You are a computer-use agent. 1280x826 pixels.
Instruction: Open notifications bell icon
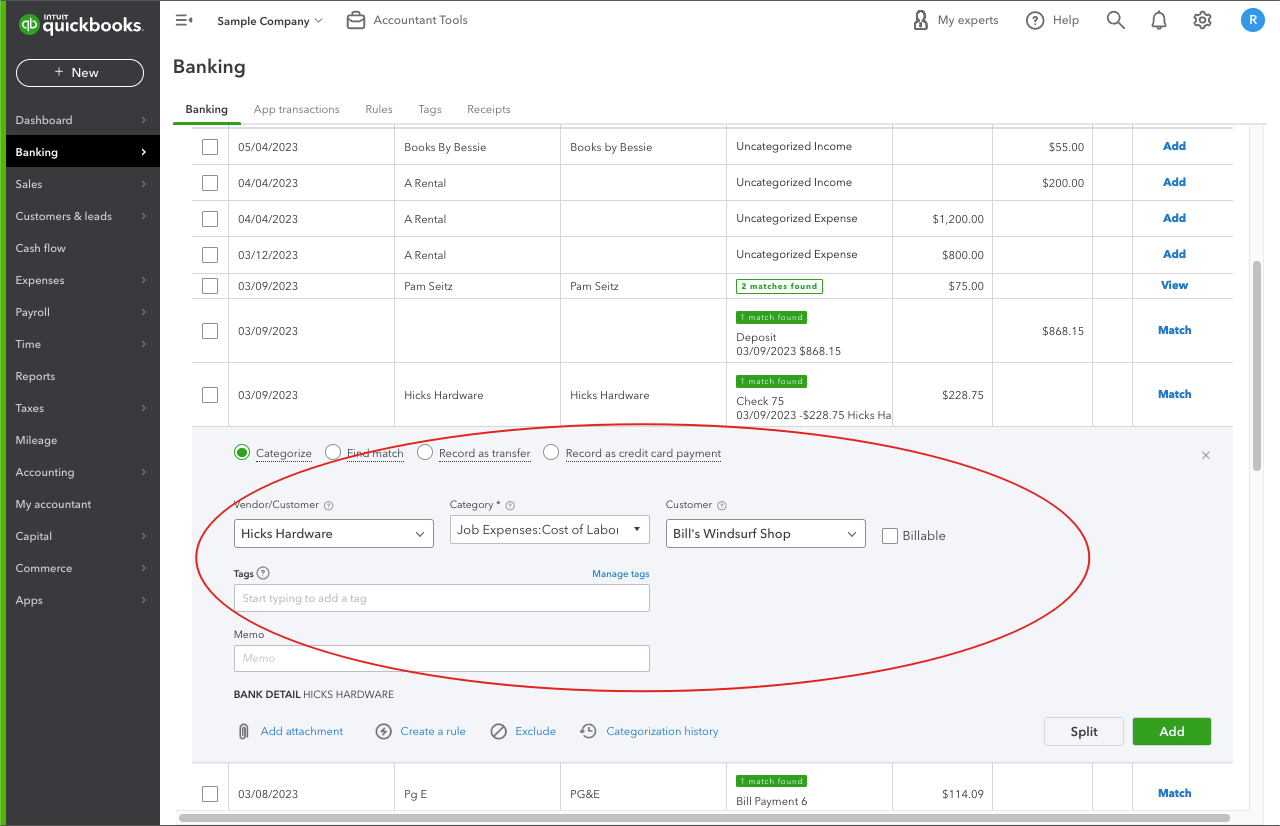click(1159, 20)
